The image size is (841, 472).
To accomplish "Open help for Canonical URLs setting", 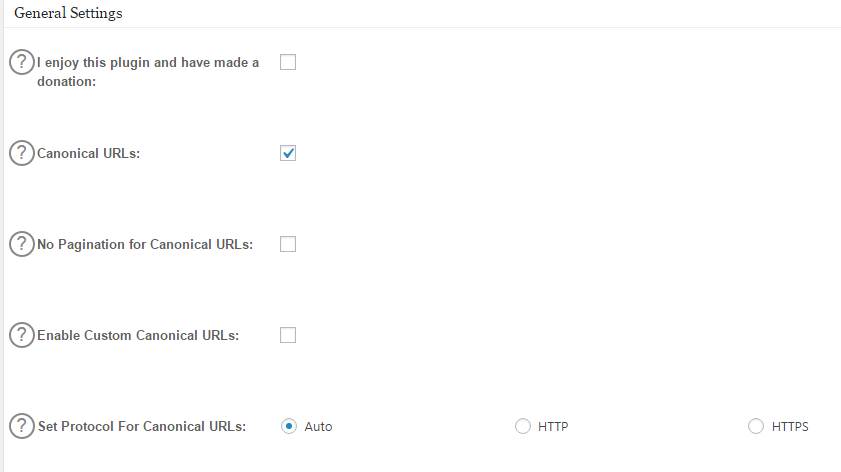I will tap(21, 153).
